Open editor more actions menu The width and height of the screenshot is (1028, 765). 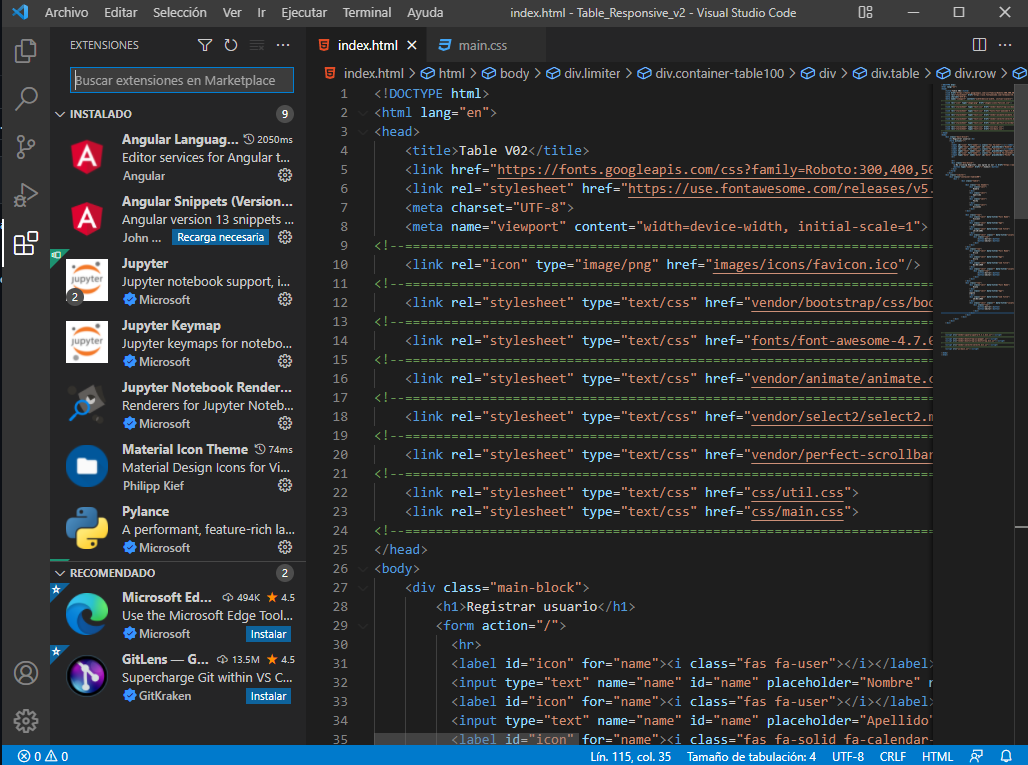point(1004,45)
